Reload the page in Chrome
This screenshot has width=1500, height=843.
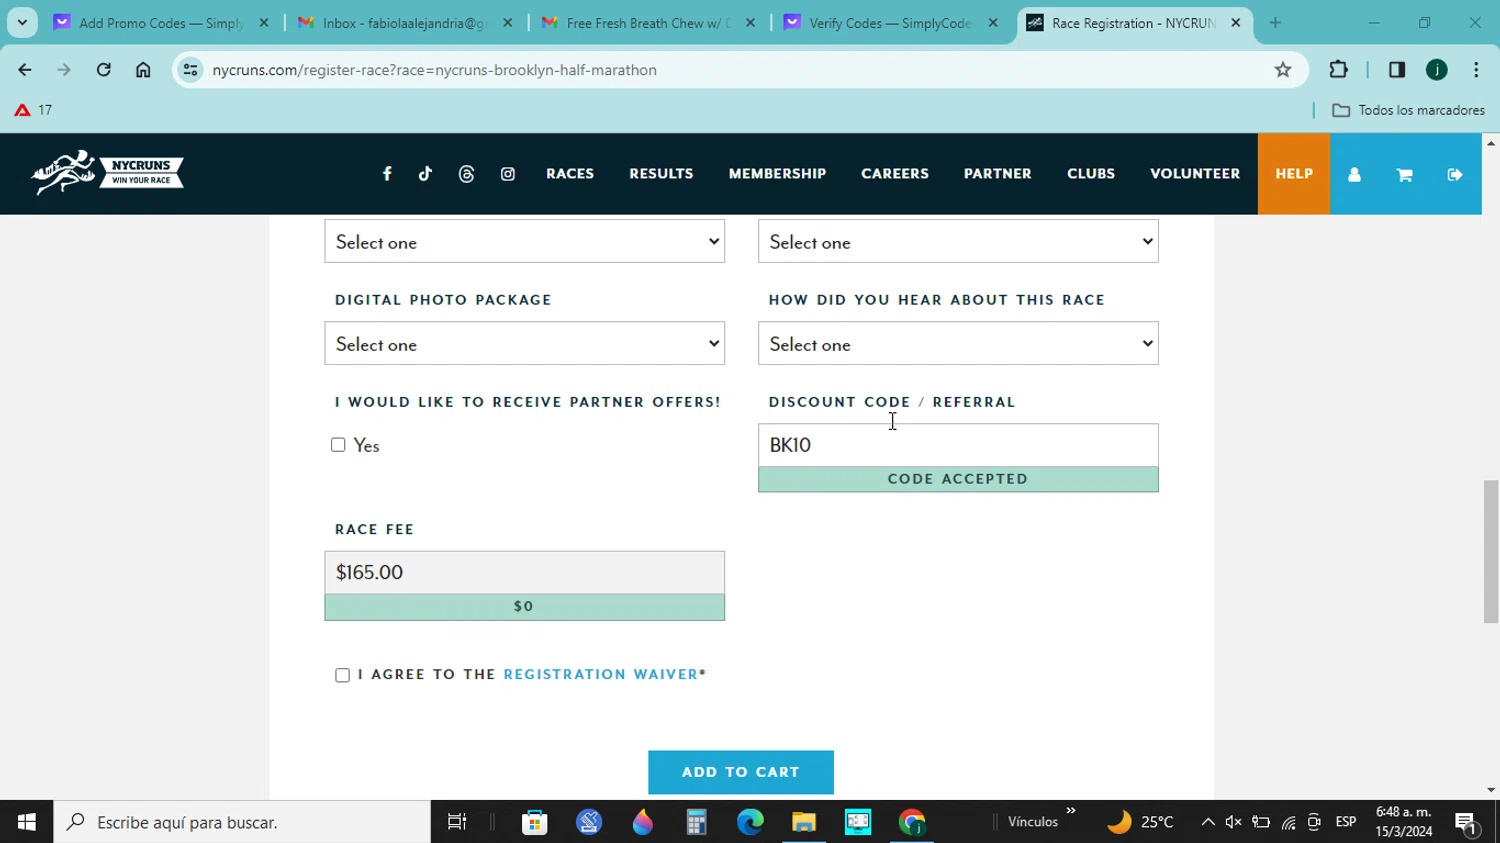(x=103, y=70)
